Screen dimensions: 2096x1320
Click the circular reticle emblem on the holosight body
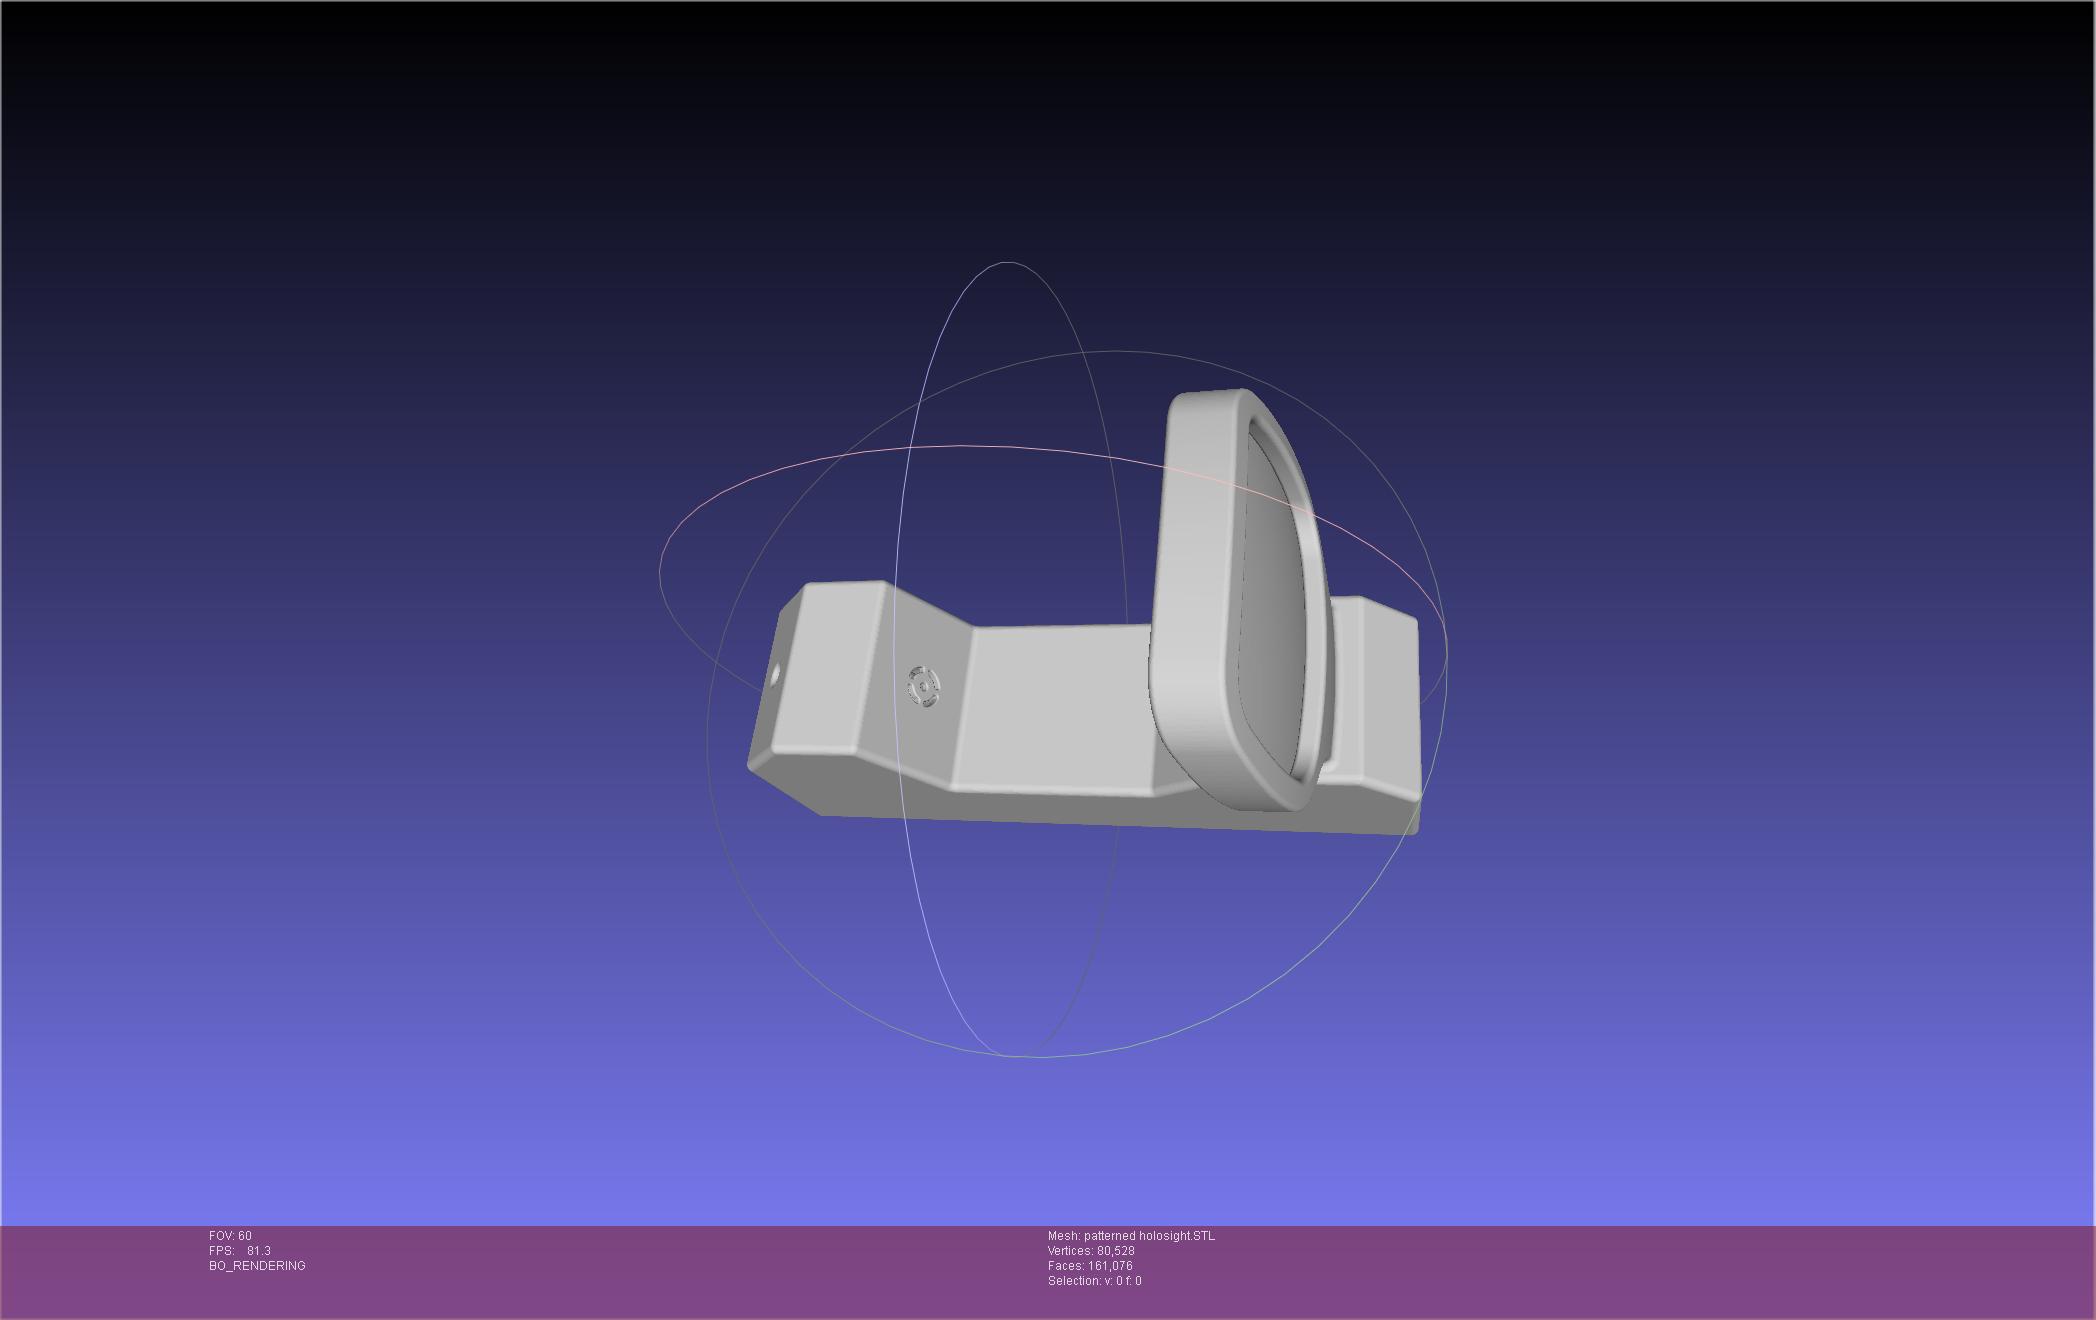[x=923, y=687]
